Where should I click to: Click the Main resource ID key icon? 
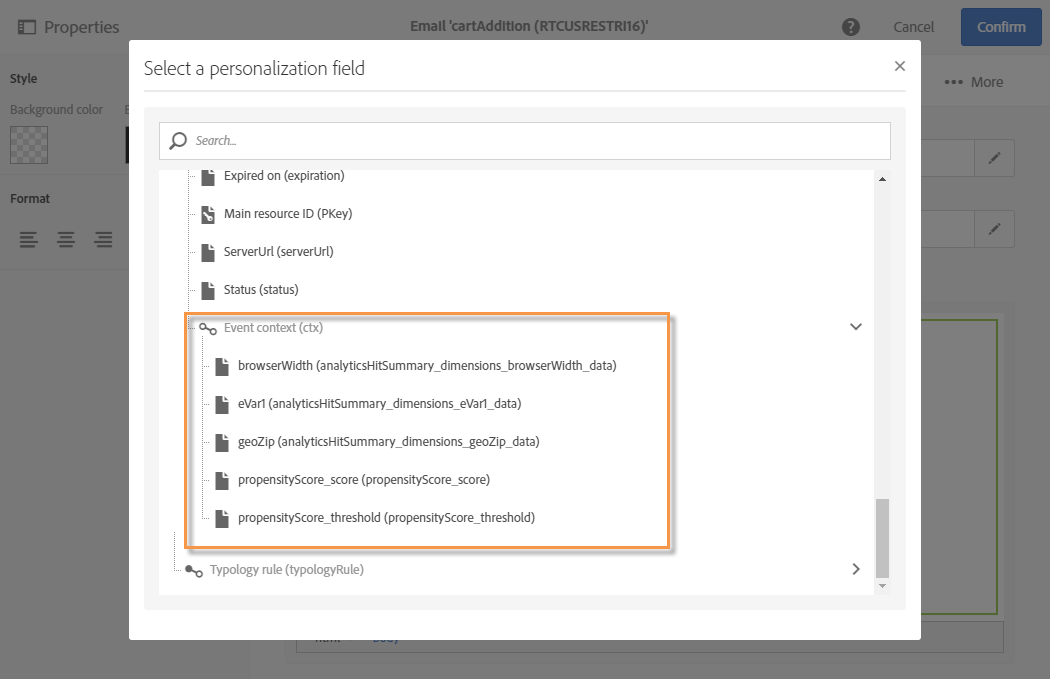[x=208, y=214]
